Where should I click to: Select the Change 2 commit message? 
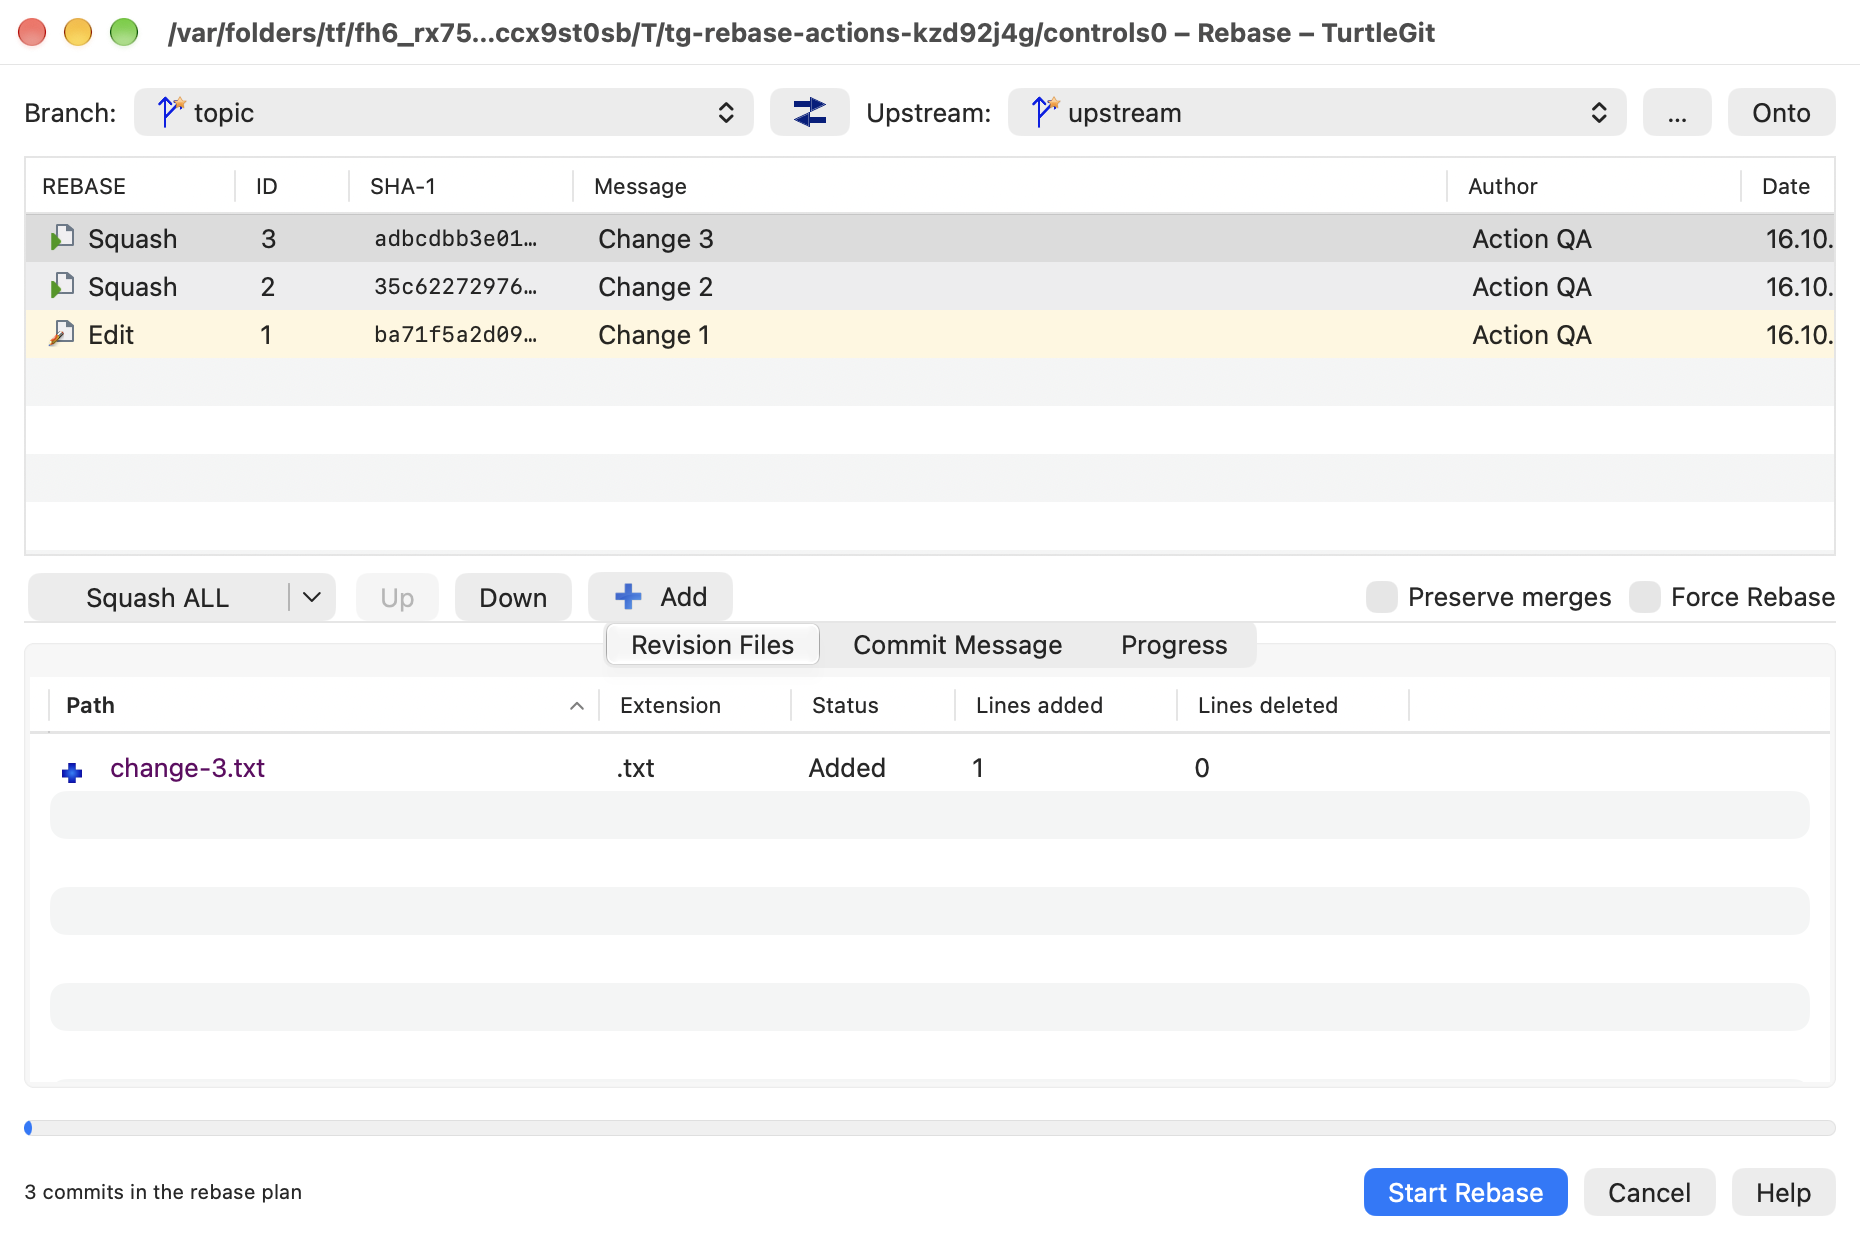[x=656, y=286]
